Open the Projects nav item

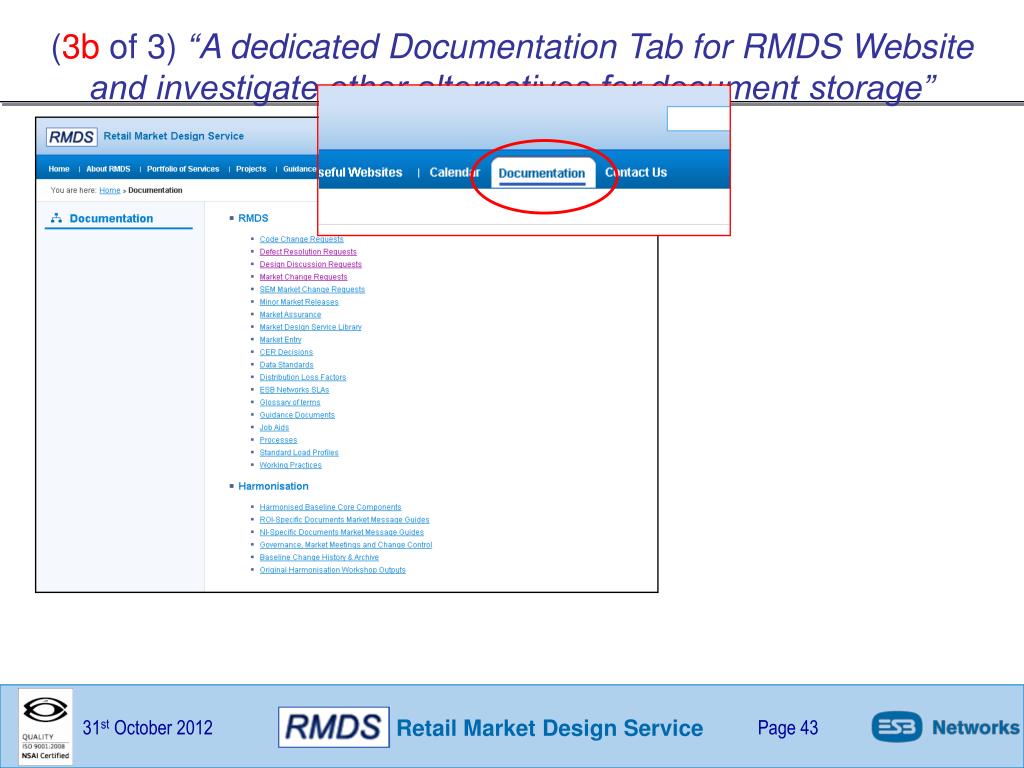(251, 169)
